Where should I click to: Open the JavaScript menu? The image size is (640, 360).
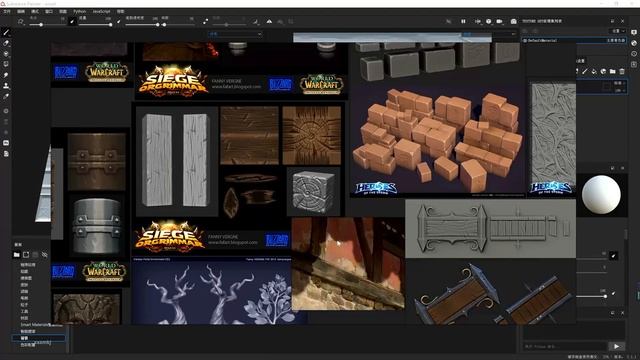101,11
